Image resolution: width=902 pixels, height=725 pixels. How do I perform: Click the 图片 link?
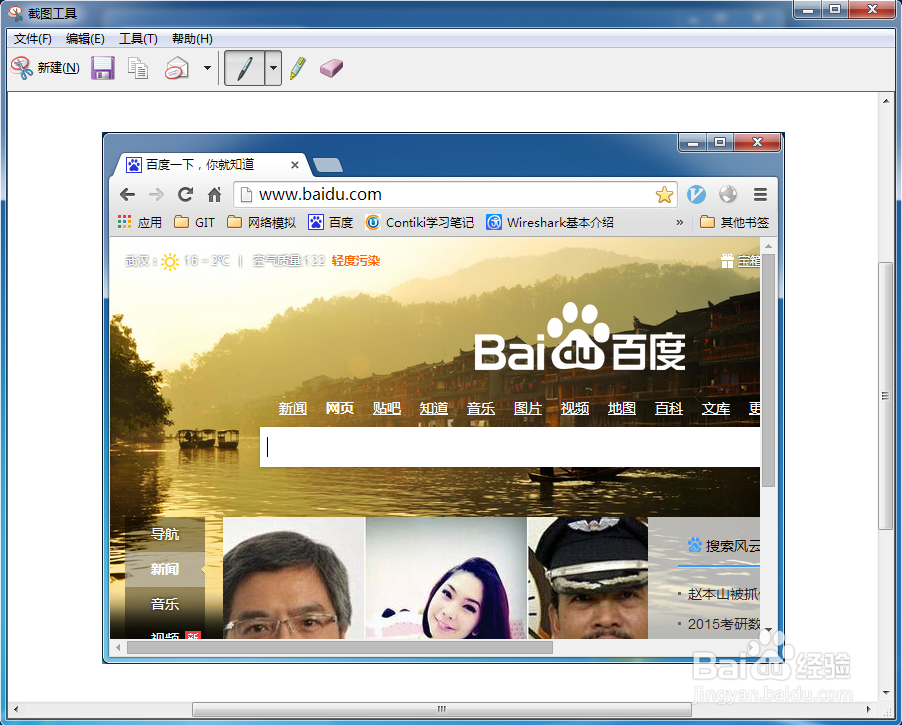pos(528,408)
